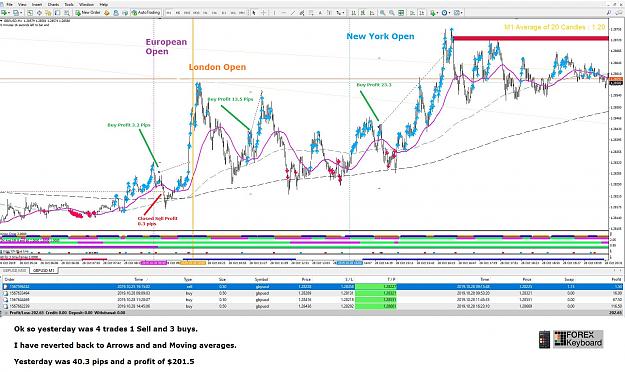Toggle the Chart Shift icon

421,13
